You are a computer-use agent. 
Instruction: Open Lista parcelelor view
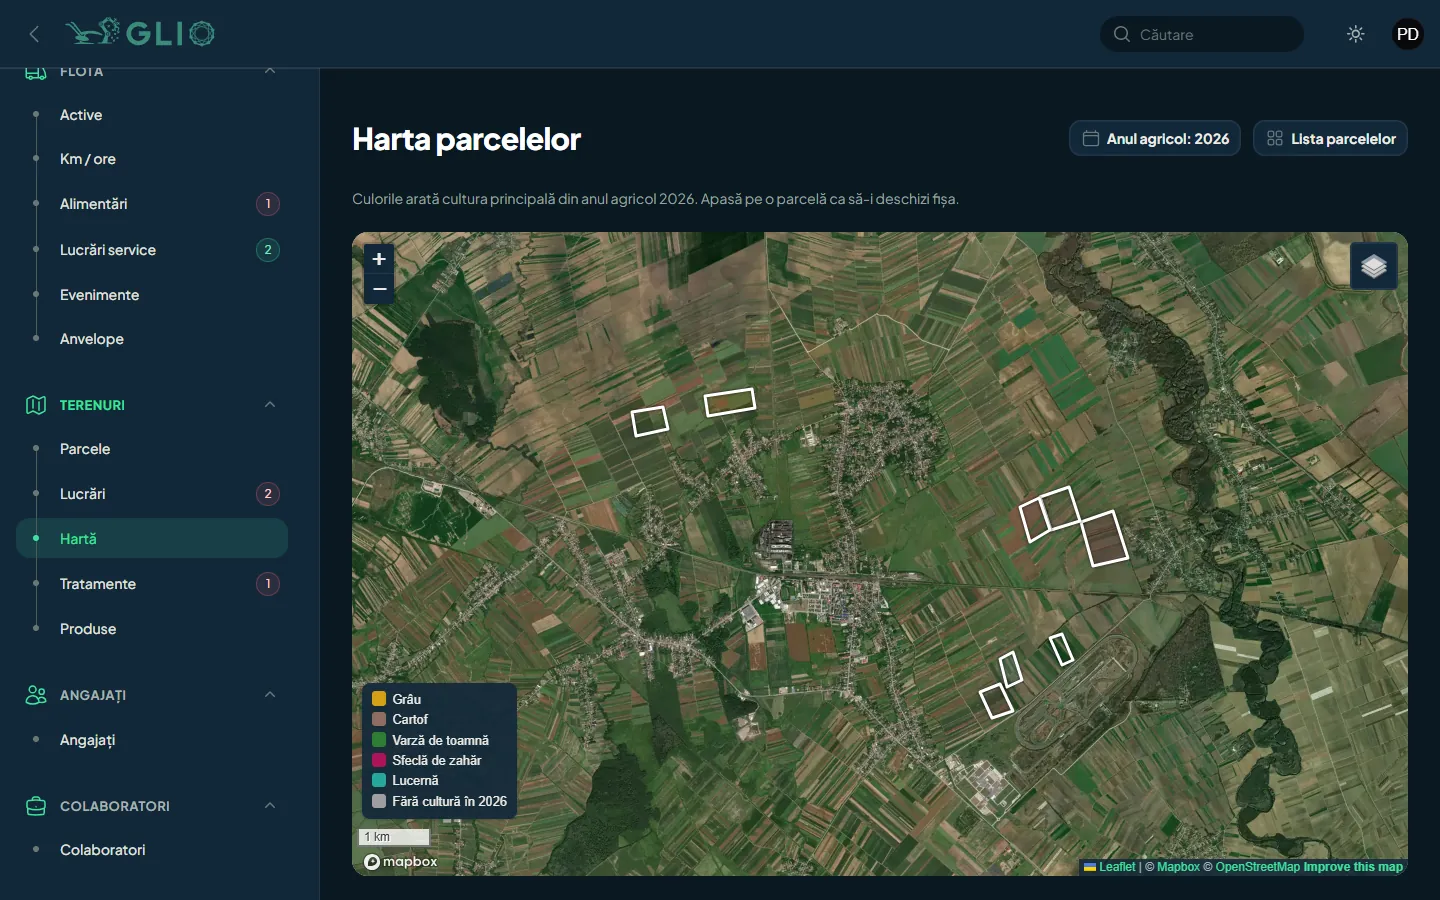coord(1330,138)
